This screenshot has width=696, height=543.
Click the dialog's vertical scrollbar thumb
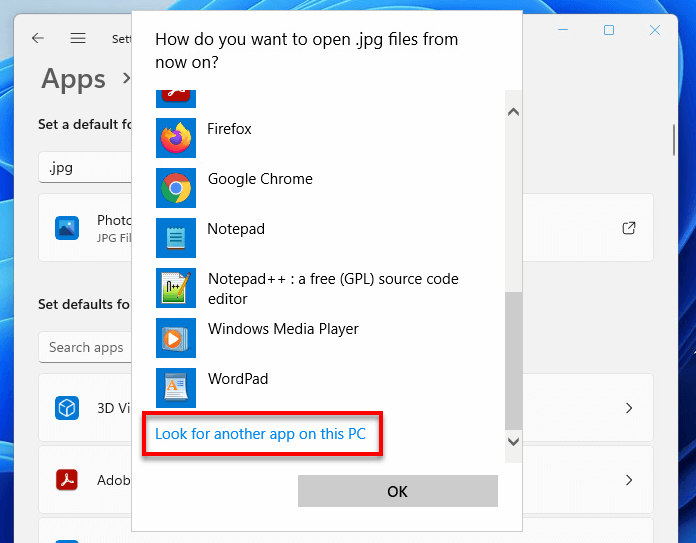click(513, 361)
